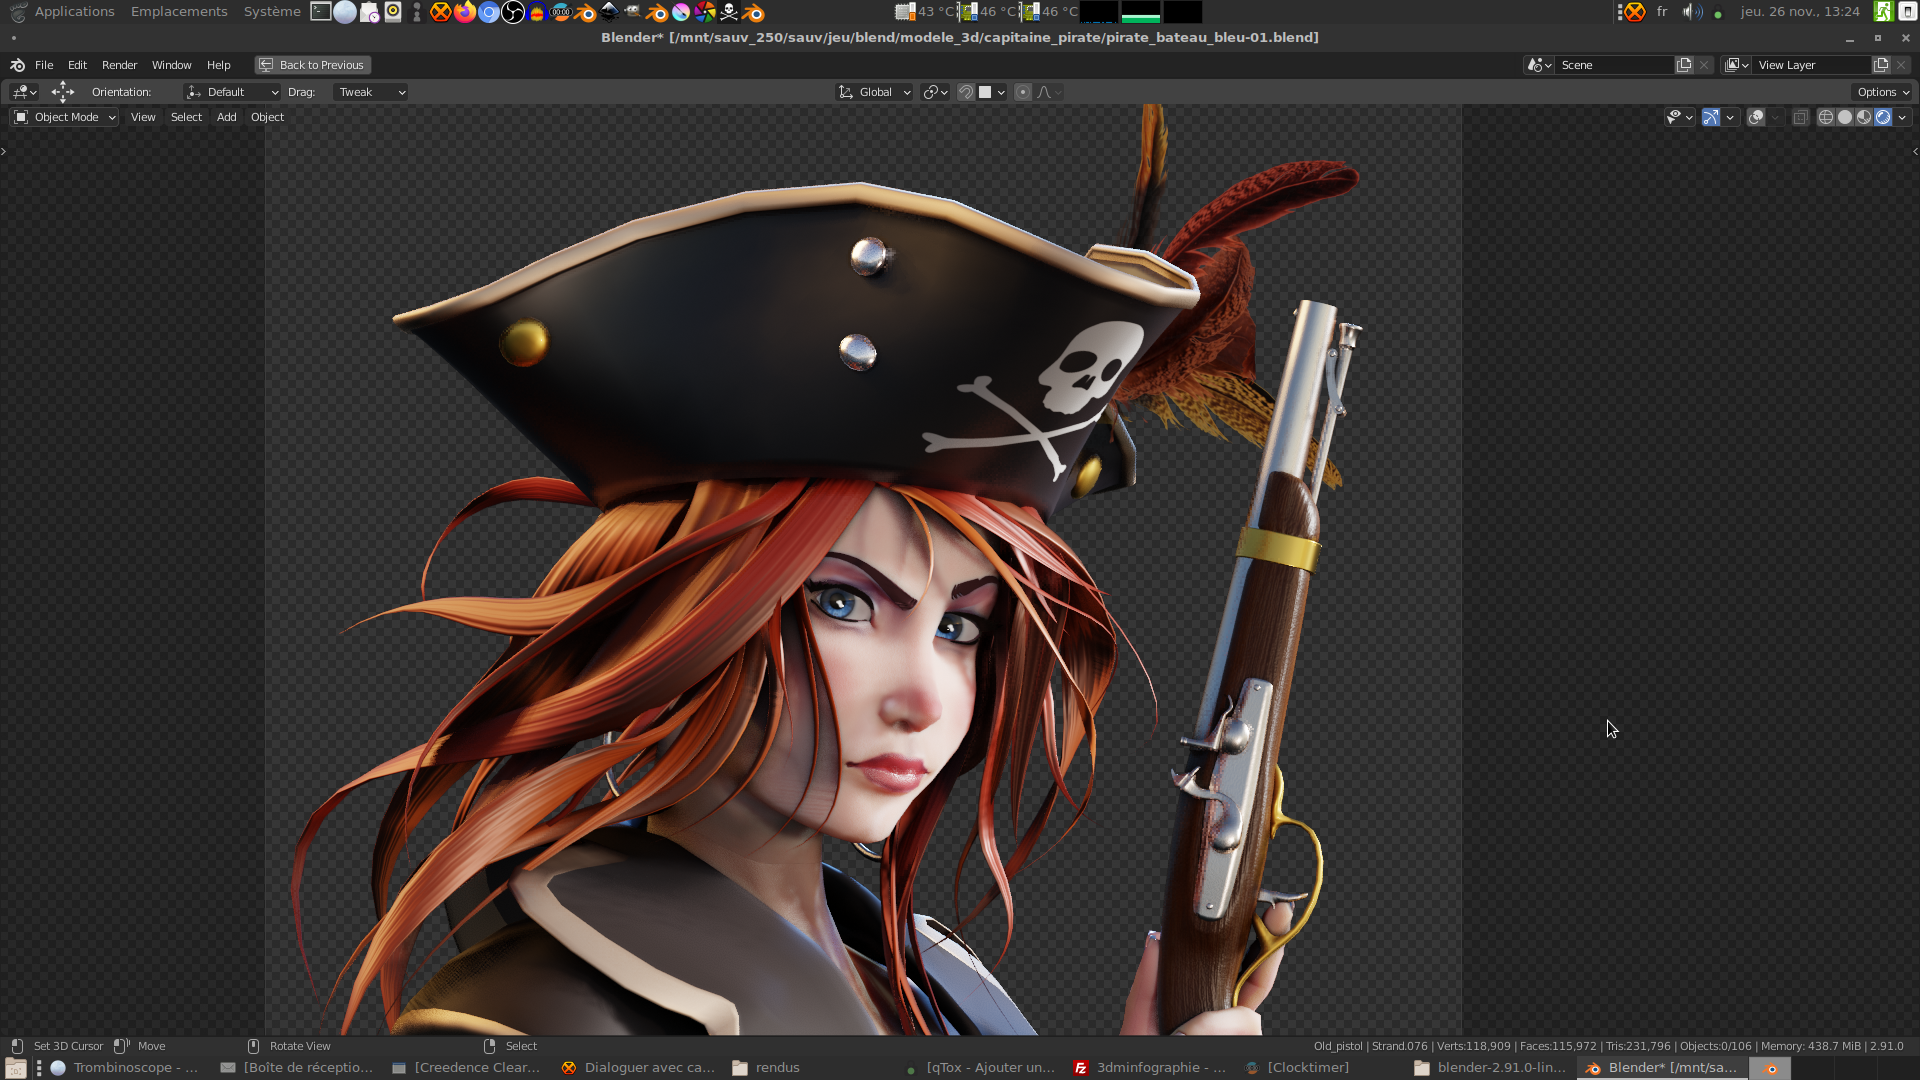Open the Edit menu

tap(77, 65)
